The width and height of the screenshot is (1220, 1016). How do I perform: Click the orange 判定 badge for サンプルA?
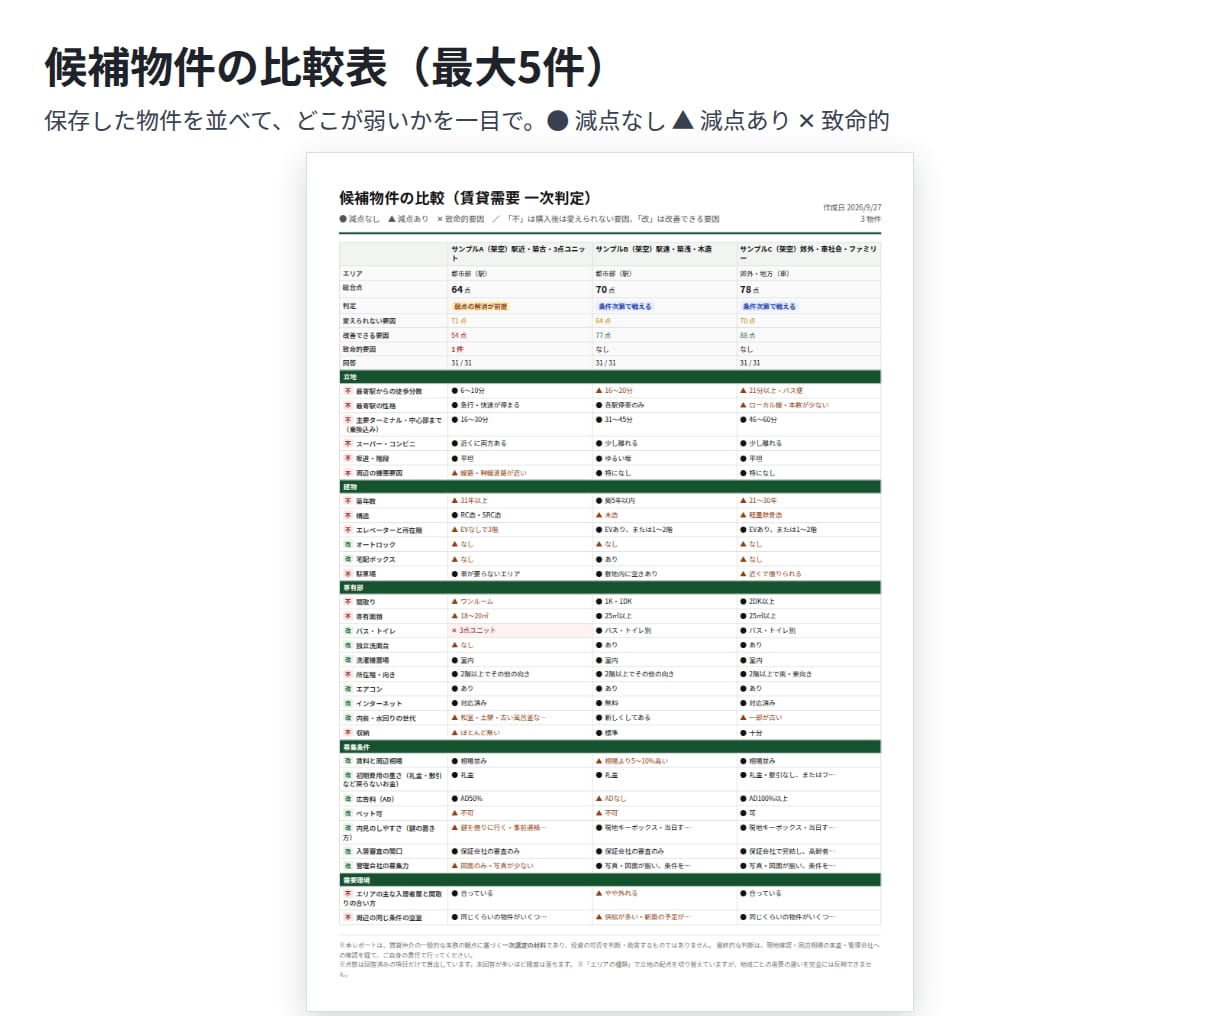(x=481, y=307)
